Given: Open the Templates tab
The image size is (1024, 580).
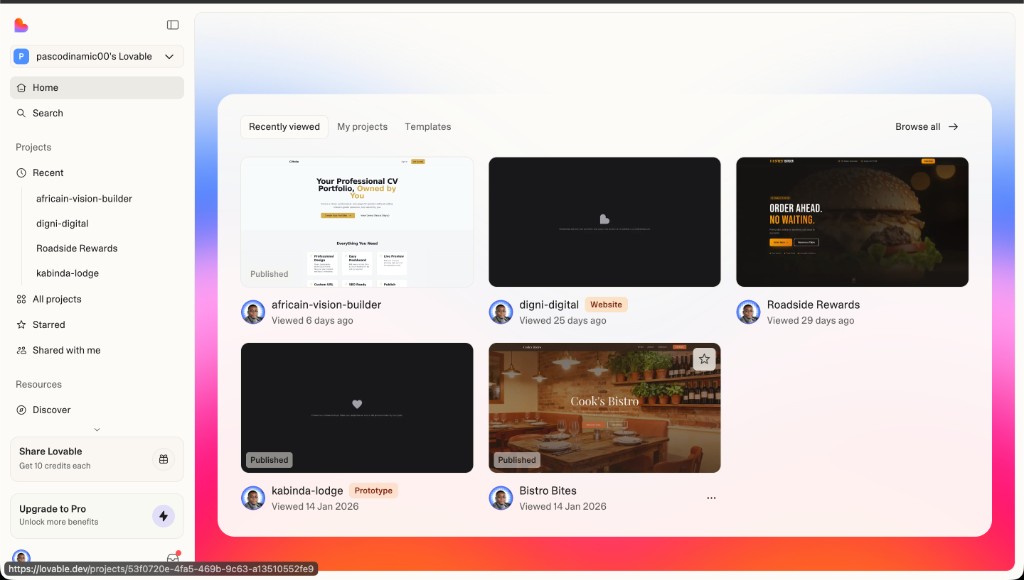Looking at the screenshot, I should (x=427, y=127).
